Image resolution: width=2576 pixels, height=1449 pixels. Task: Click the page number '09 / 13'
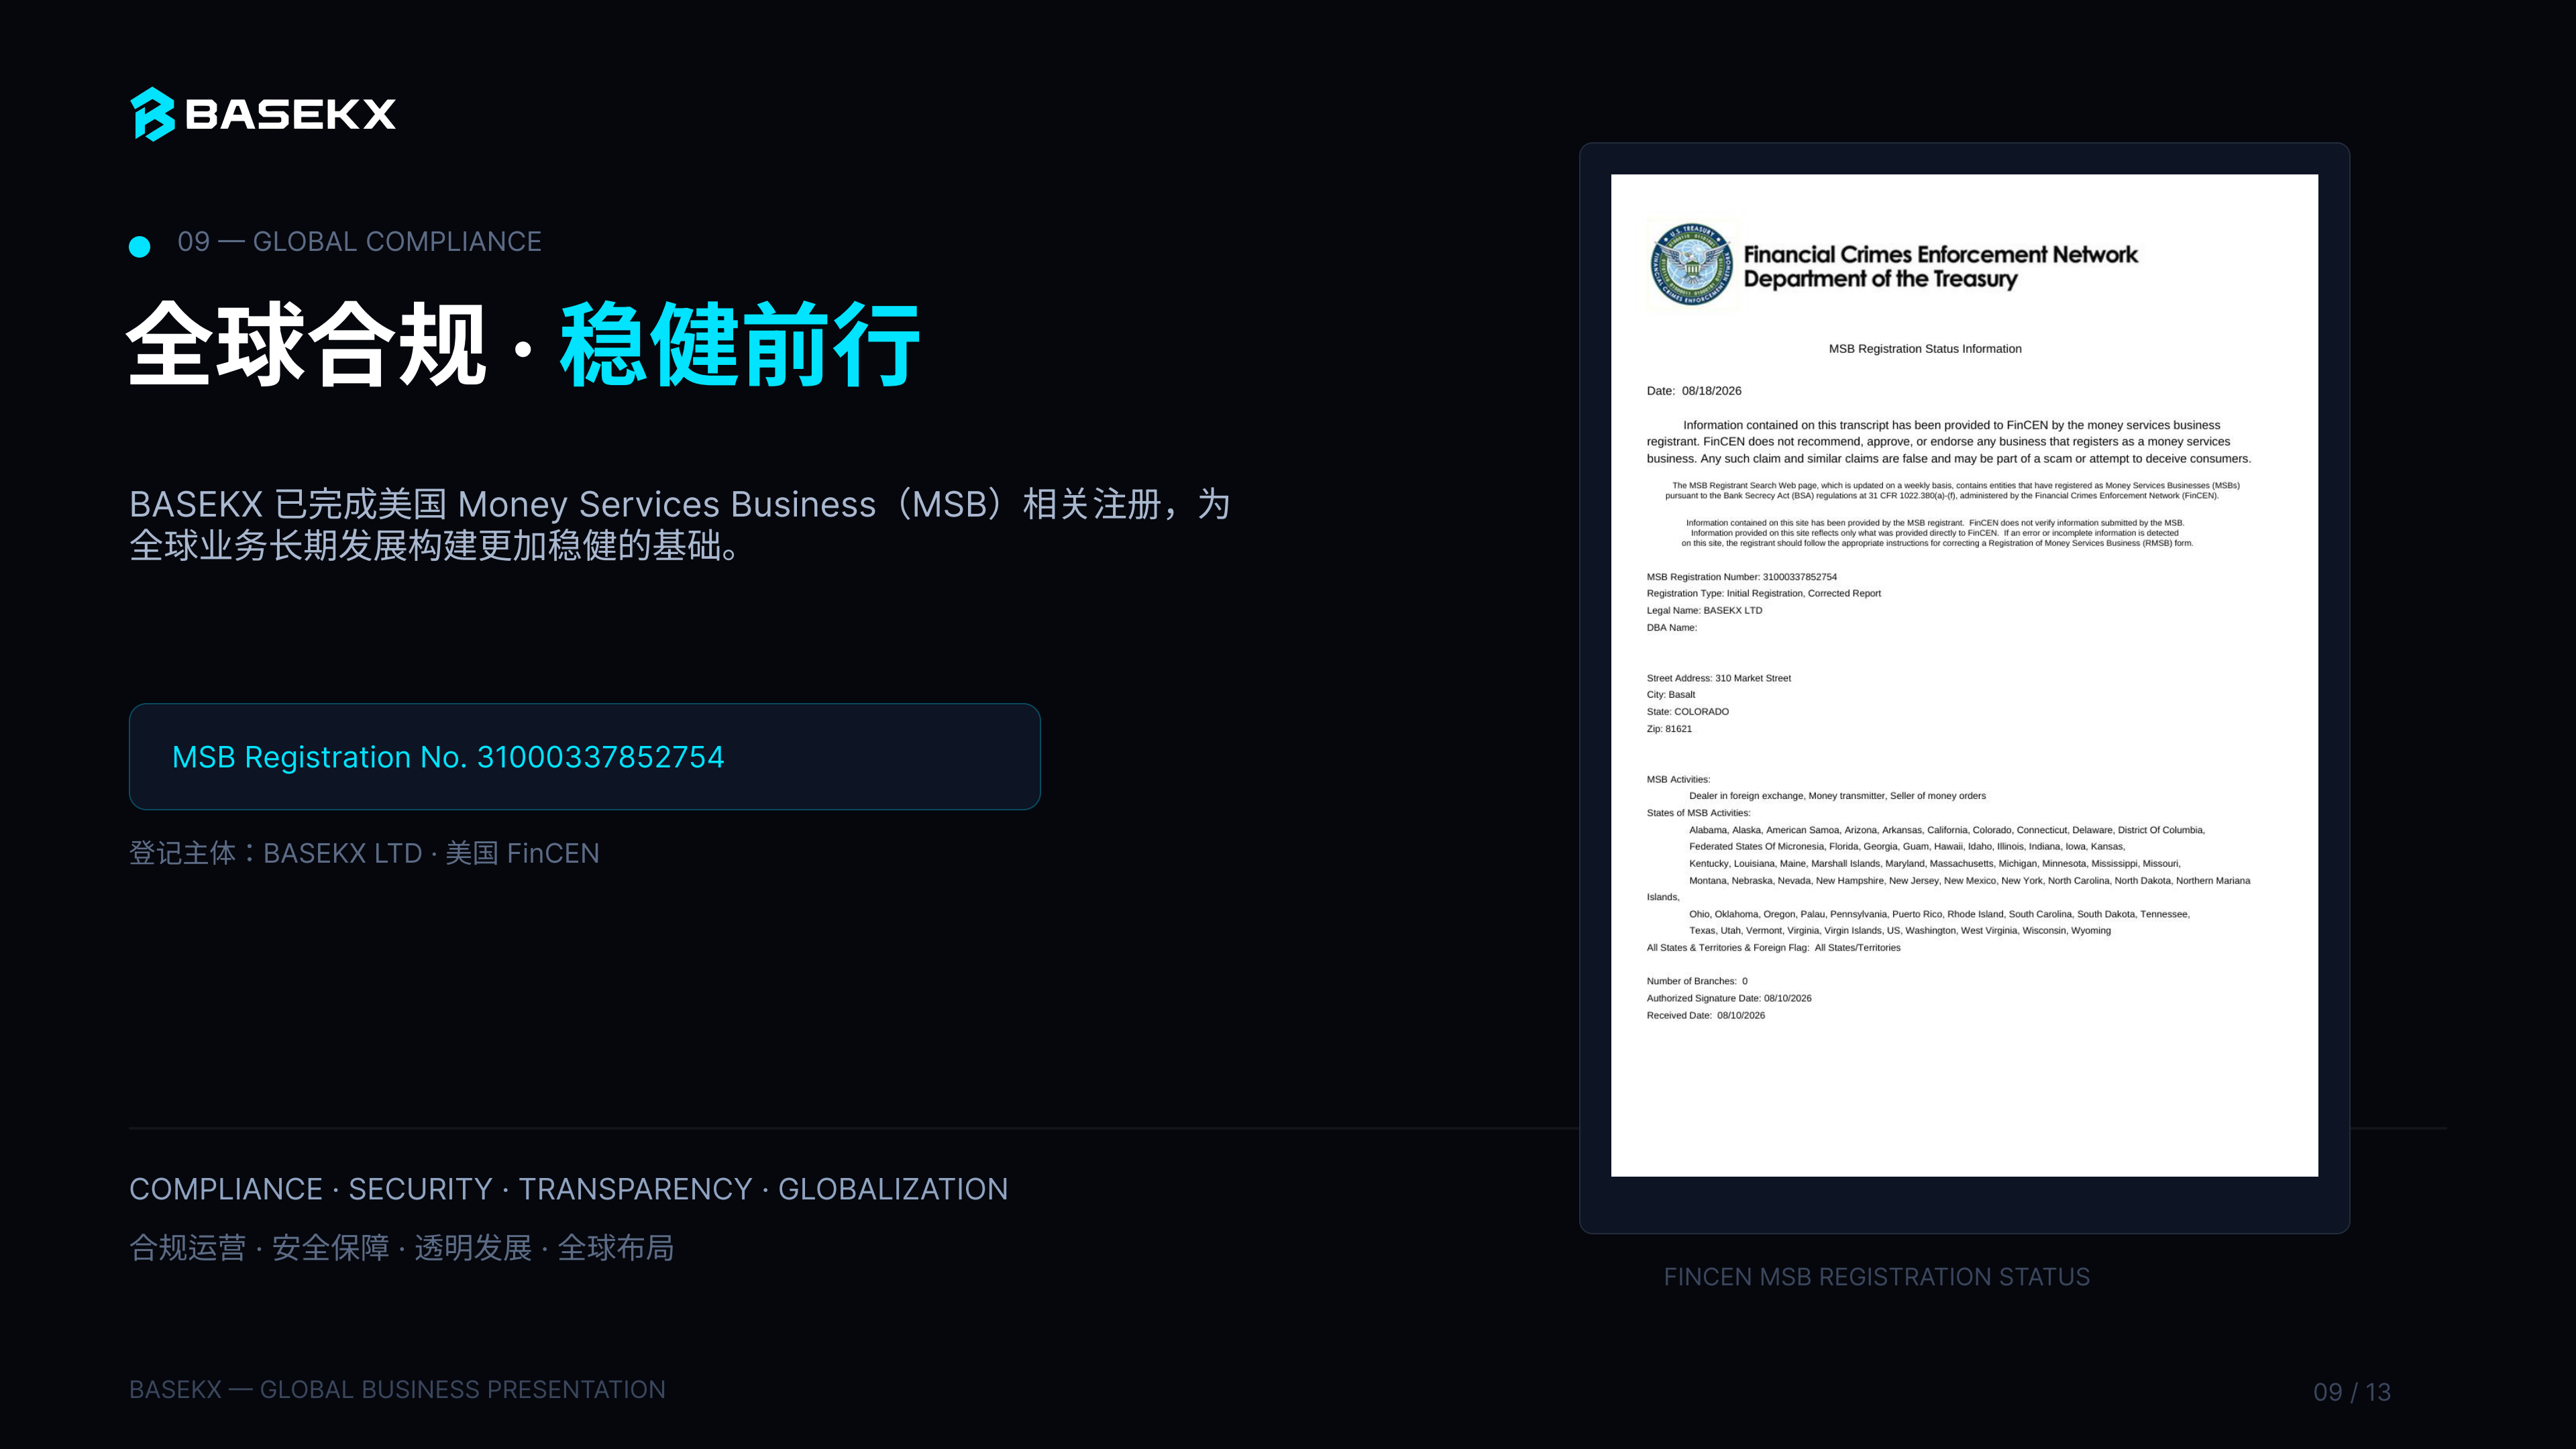(x=2352, y=1392)
